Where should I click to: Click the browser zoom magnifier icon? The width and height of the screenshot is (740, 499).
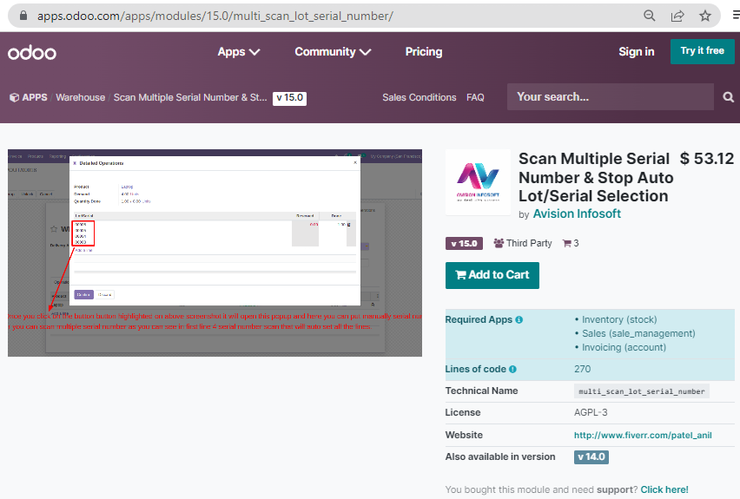649,16
